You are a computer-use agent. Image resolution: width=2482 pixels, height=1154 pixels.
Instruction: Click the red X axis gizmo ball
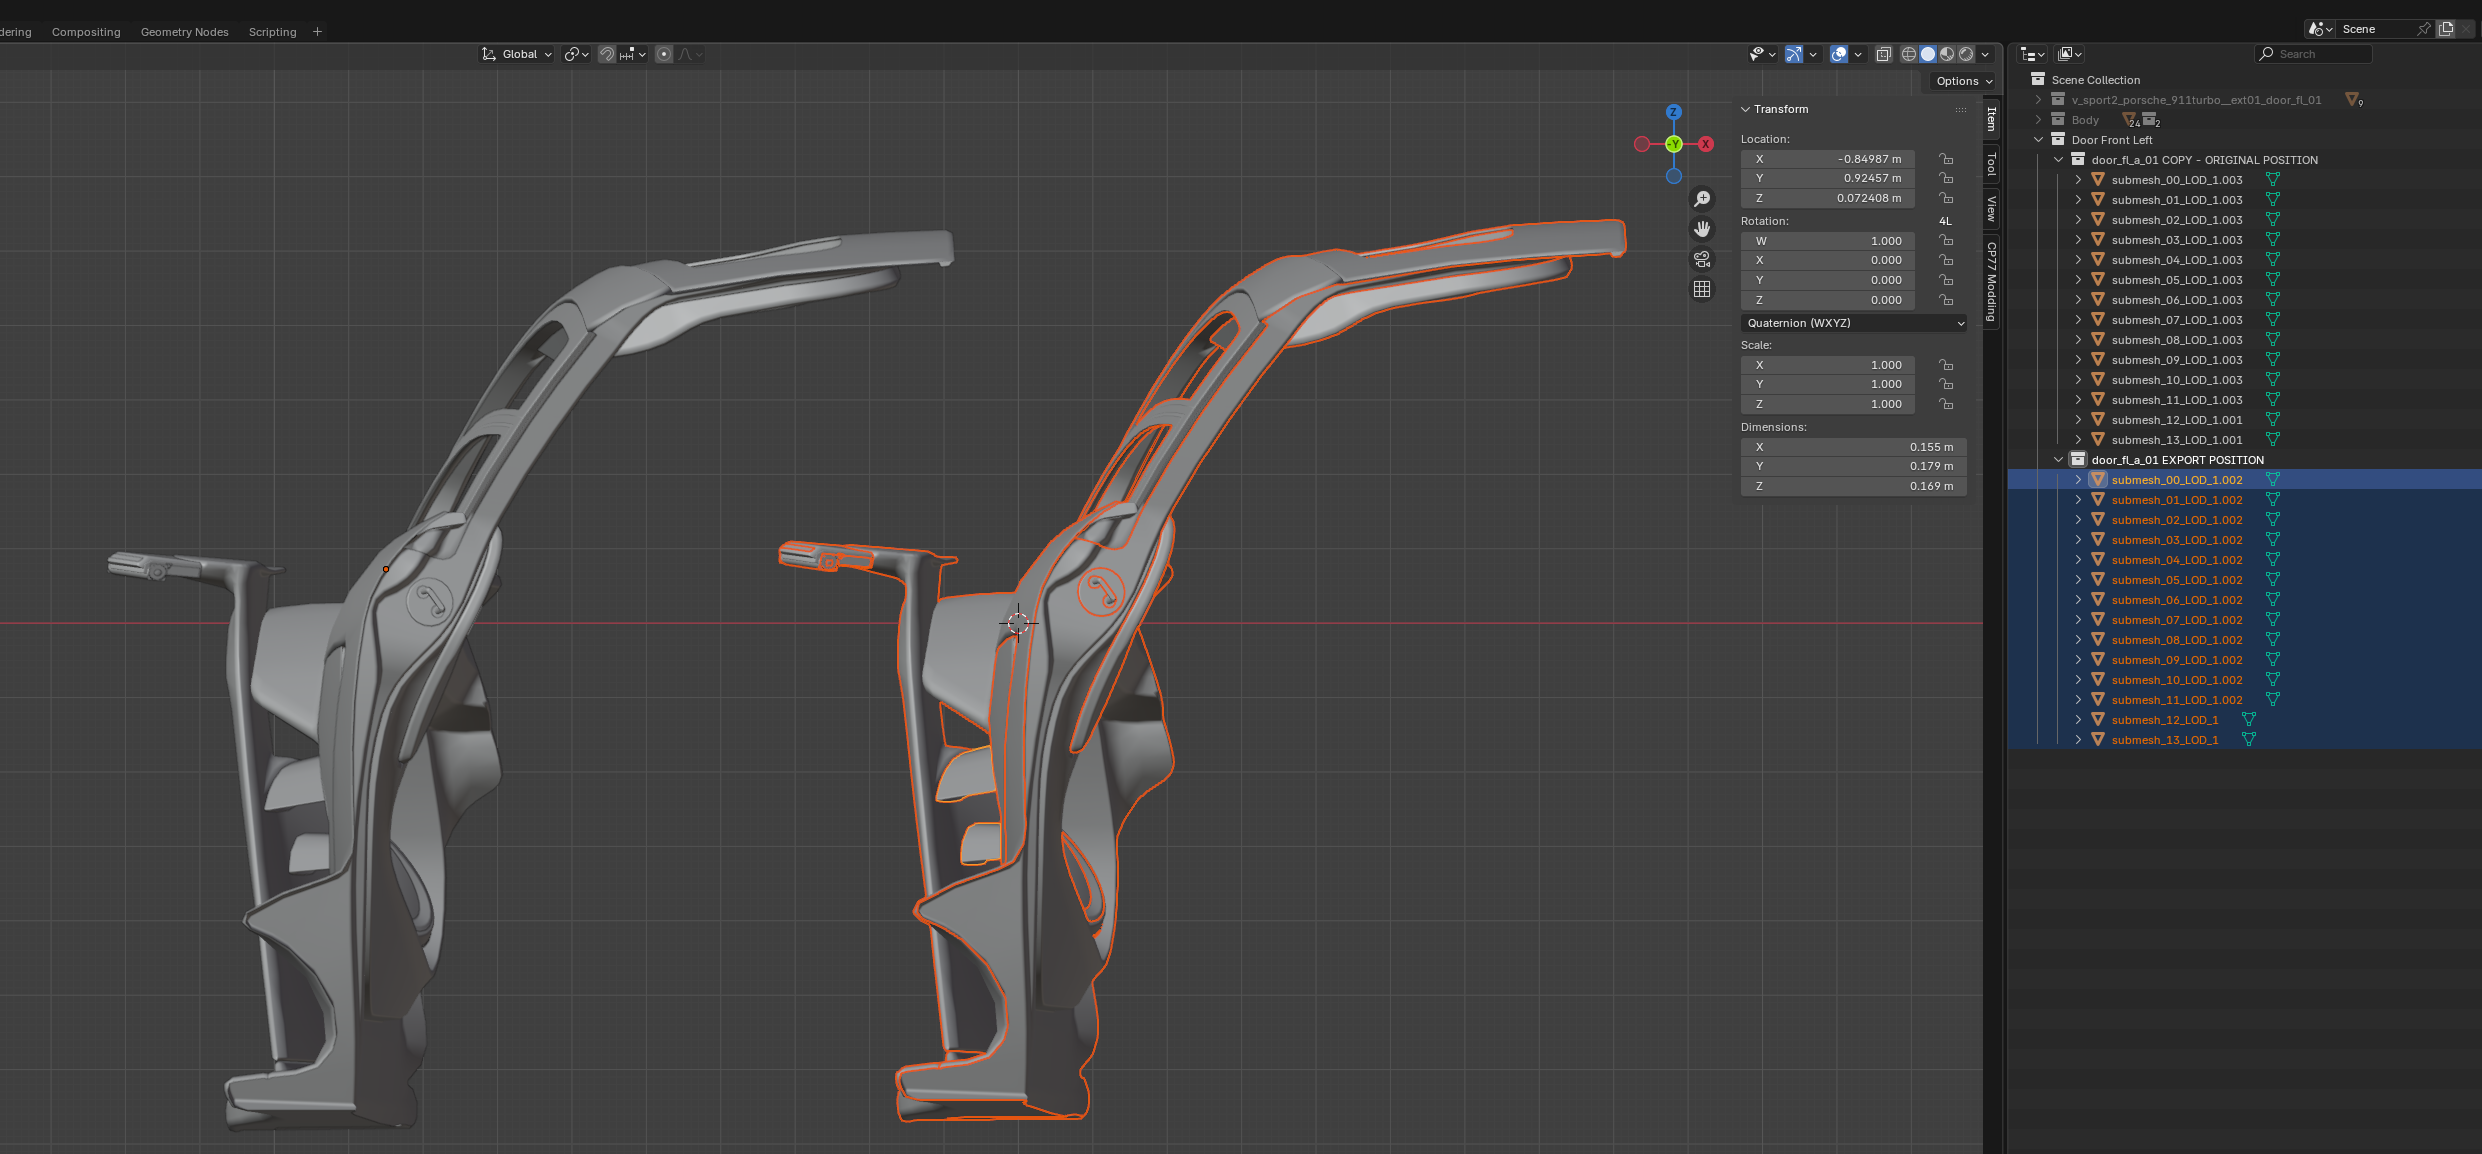[x=1706, y=144]
